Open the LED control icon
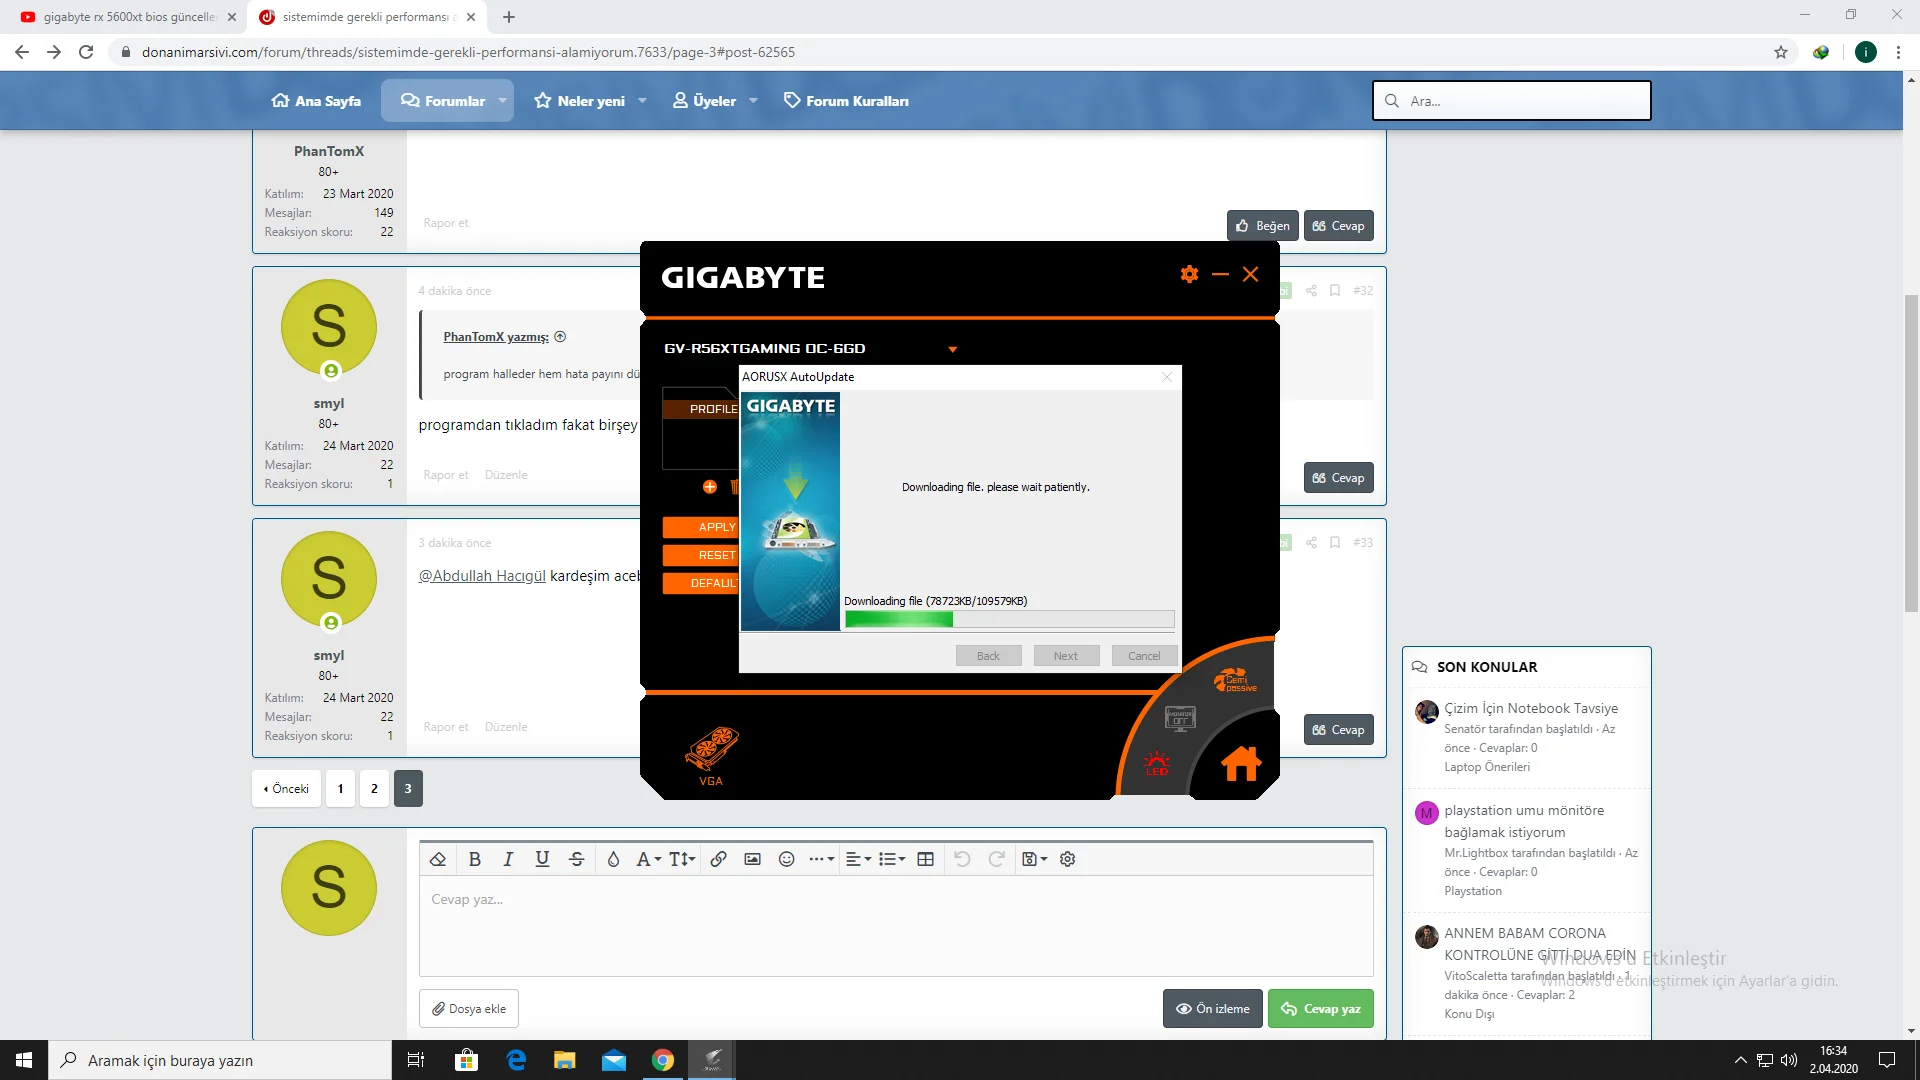This screenshot has width=1920, height=1080. [x=1157, y=764]
